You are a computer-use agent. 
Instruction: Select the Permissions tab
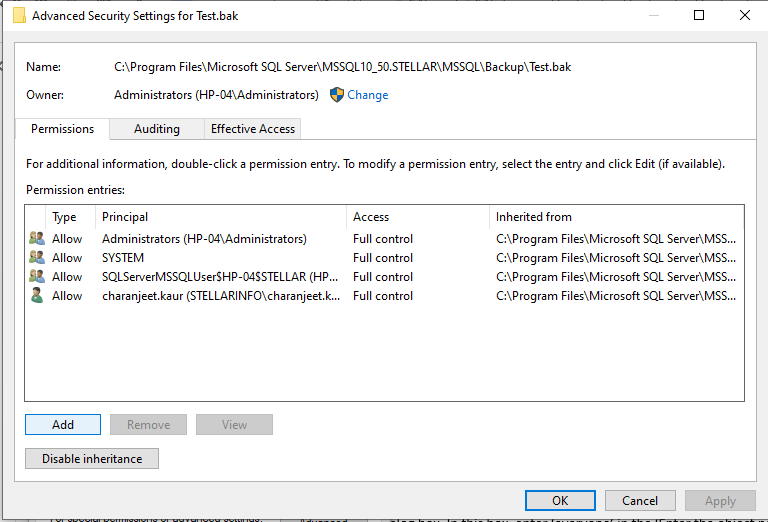[x=62, y=129]
